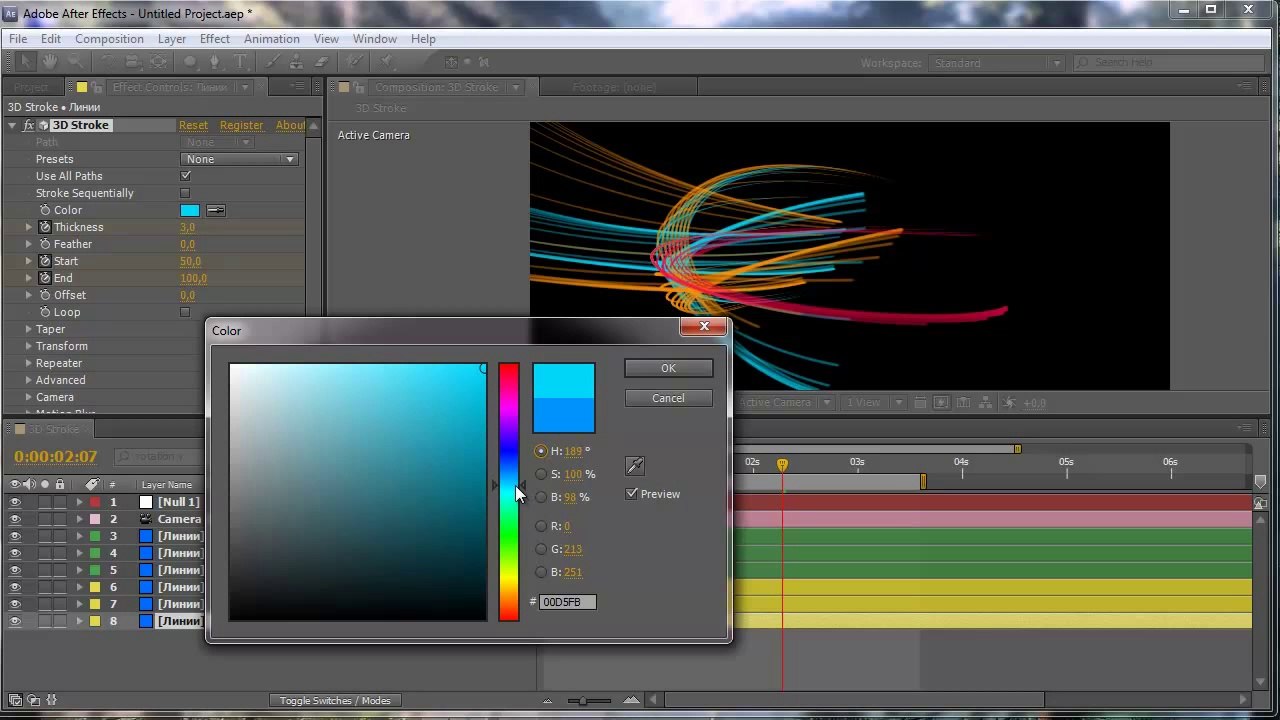Open the Animation menu

tap(271, 39)
